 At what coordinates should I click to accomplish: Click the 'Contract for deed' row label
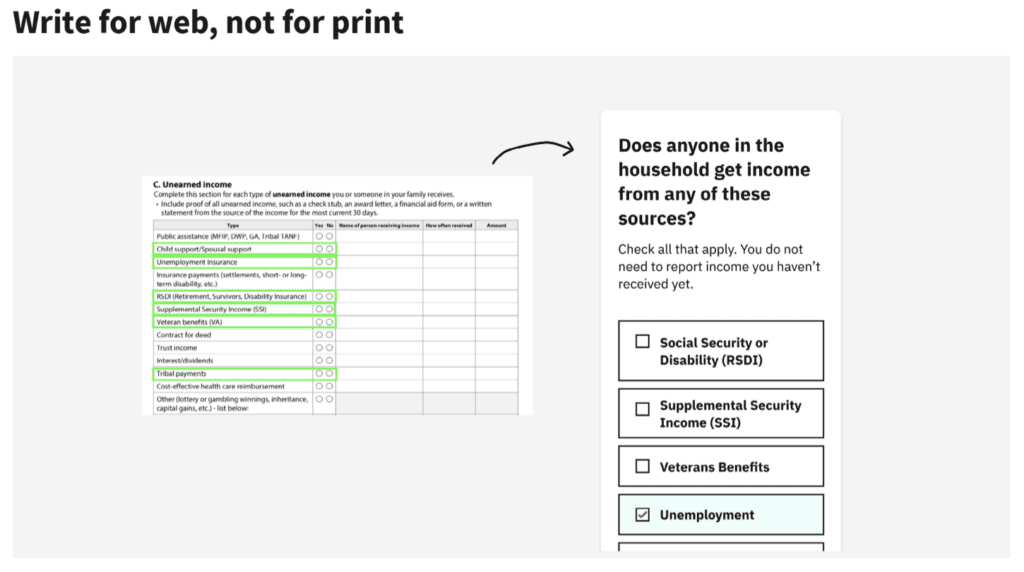[184, 335]
